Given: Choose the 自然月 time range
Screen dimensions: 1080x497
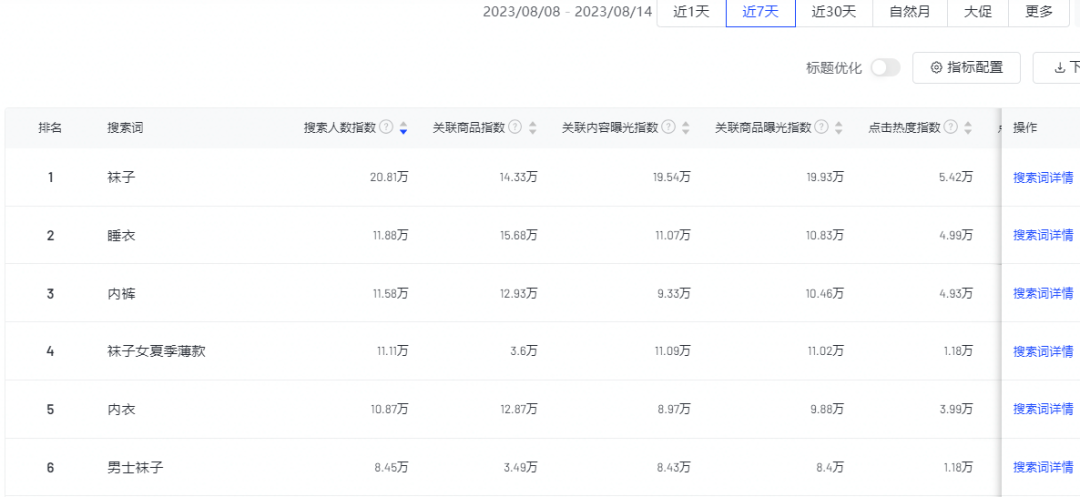Looking at the screenshot, I should coord(910,12).
